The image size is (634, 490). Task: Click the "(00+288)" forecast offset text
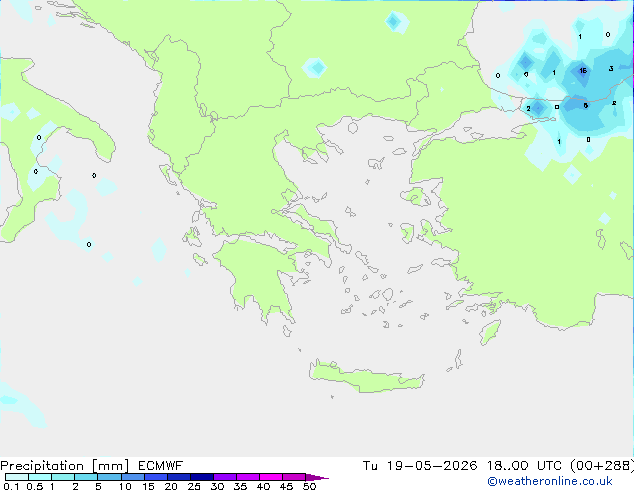(x=602, y=466)
